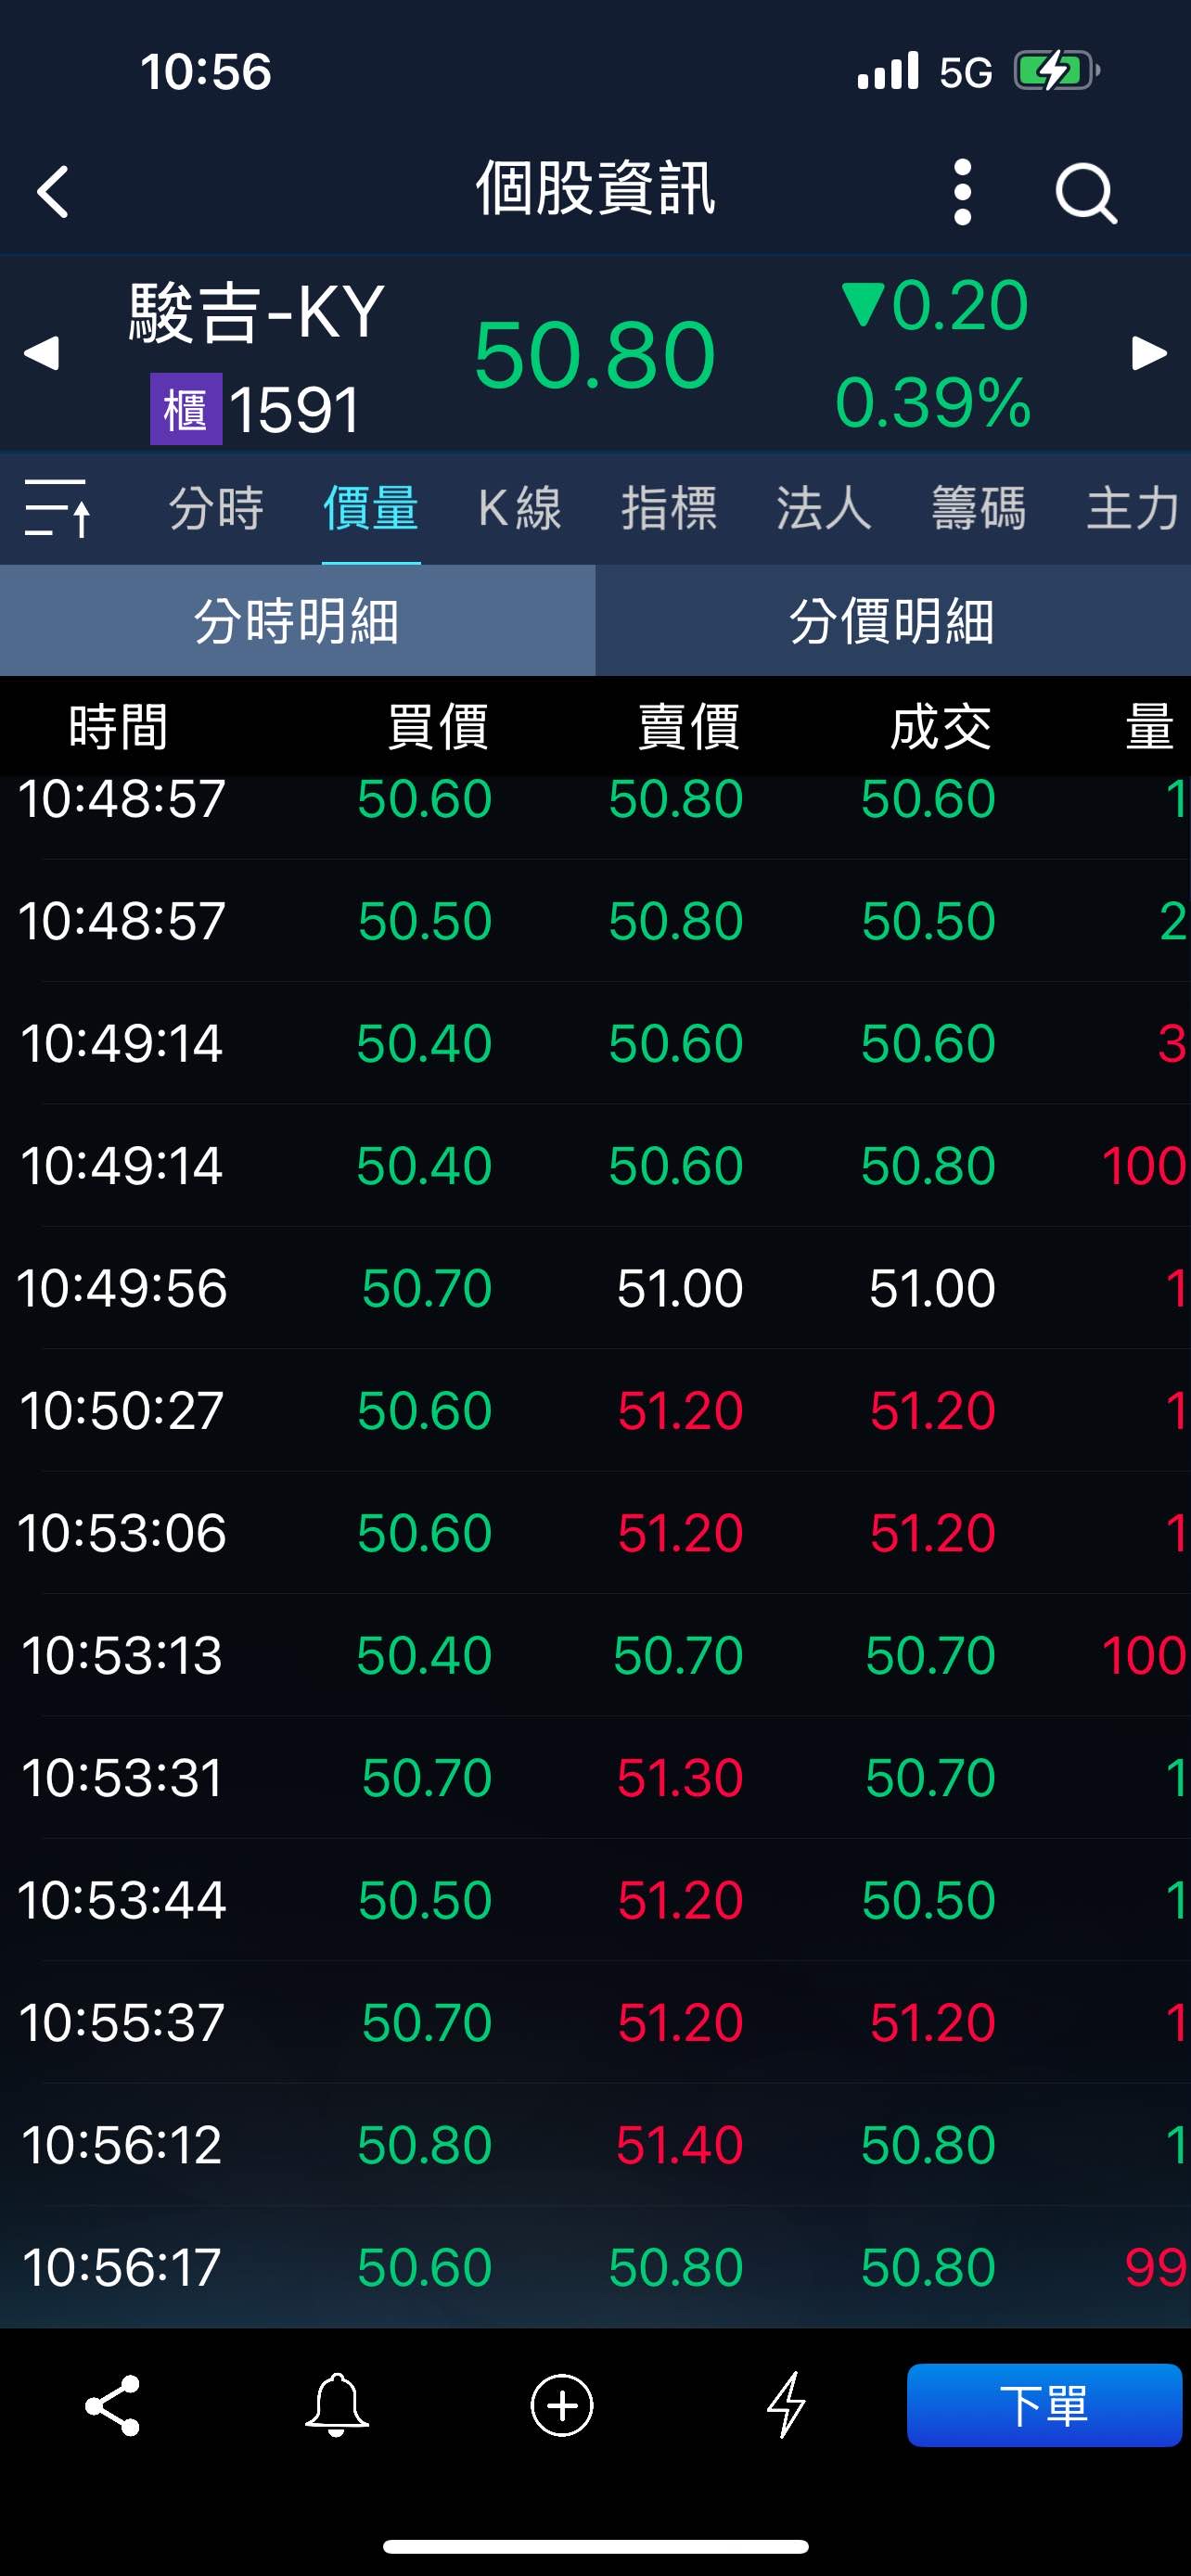1191x2576 pixels.
Task: Tap the 10:56 status bar clock
Action: click(x=206, y=72)
